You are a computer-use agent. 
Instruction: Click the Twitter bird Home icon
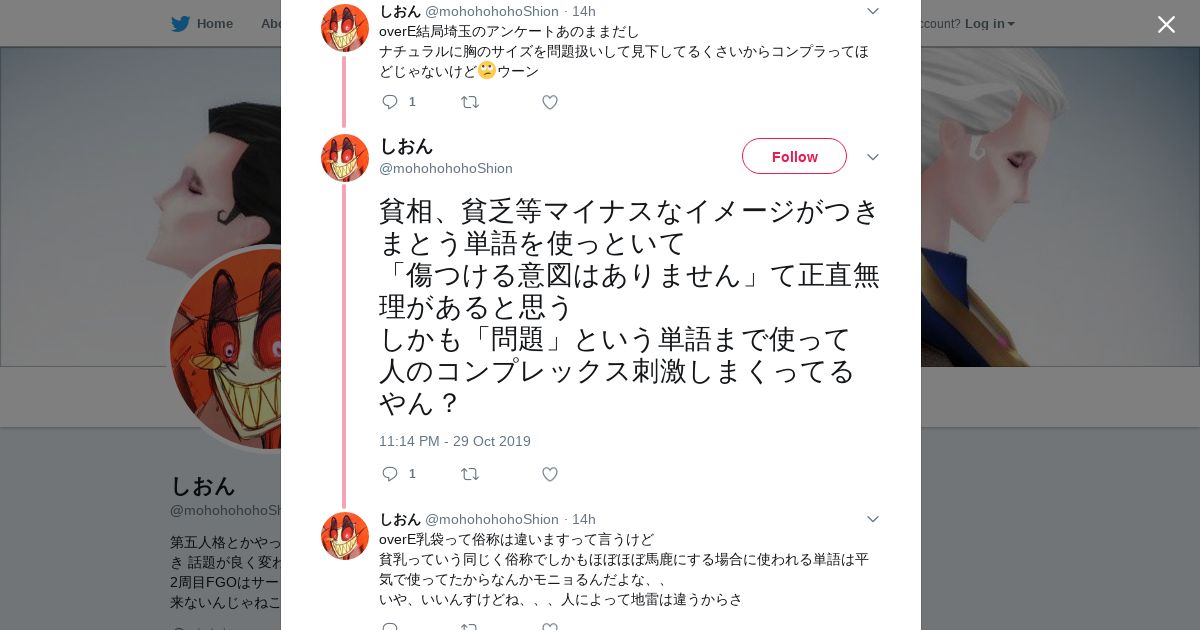(180, 24)
